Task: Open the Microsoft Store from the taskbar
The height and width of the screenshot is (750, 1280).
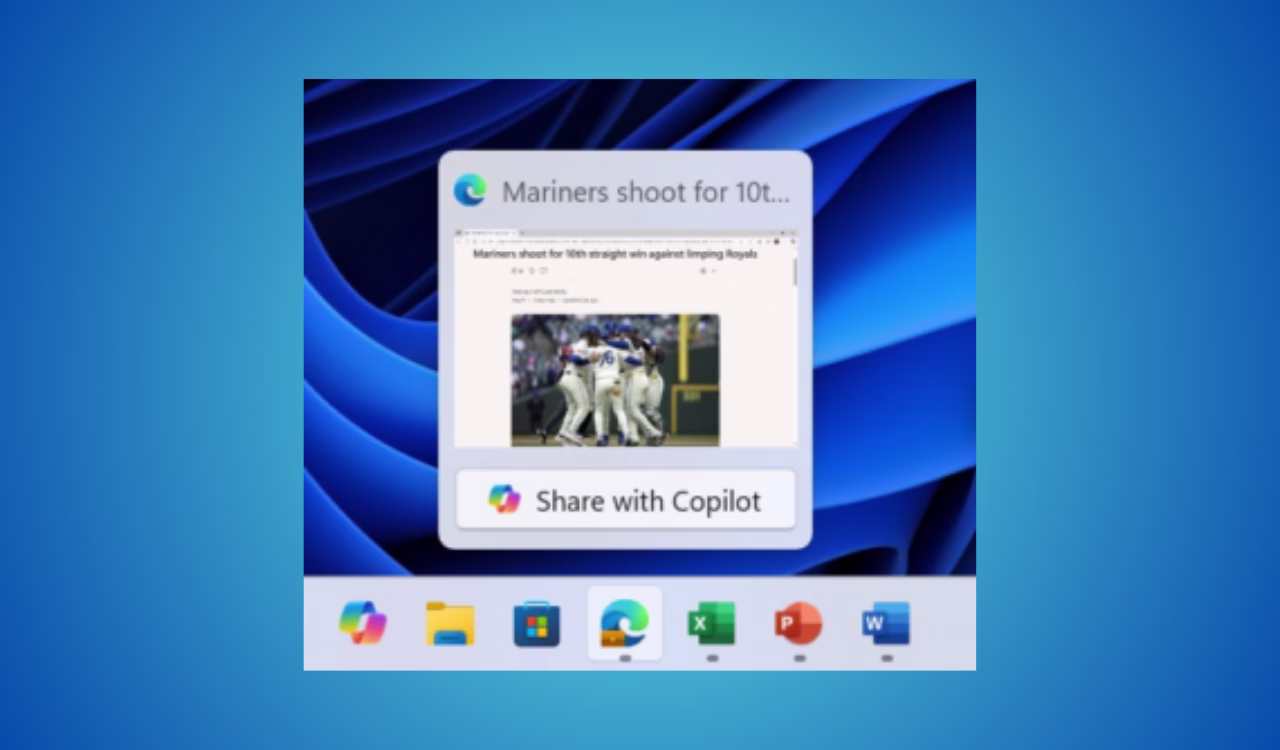Action: click(537, 624)
